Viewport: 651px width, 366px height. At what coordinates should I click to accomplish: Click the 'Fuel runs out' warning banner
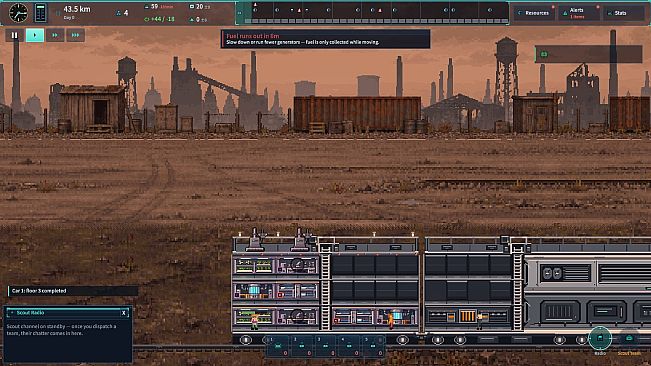326,39
